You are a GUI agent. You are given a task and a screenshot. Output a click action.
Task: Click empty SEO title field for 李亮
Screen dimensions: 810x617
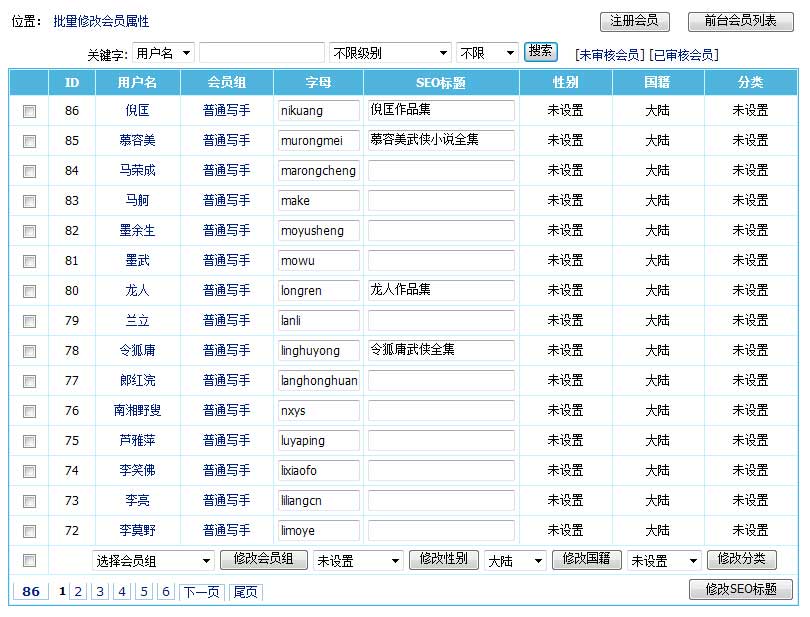(441, 500)
